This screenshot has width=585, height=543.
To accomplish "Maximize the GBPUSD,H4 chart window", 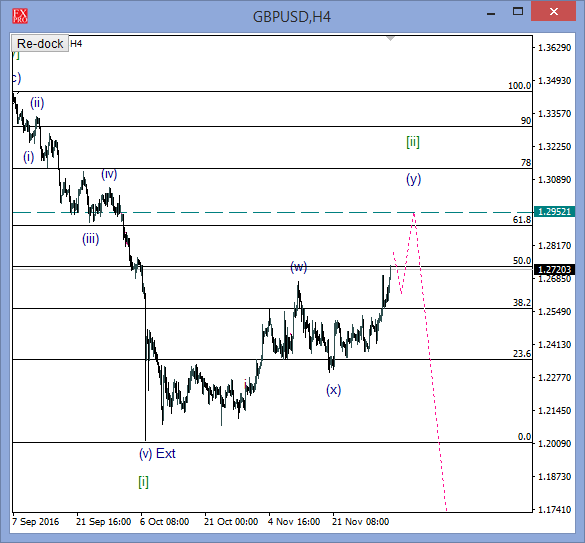I will [518, 12].
